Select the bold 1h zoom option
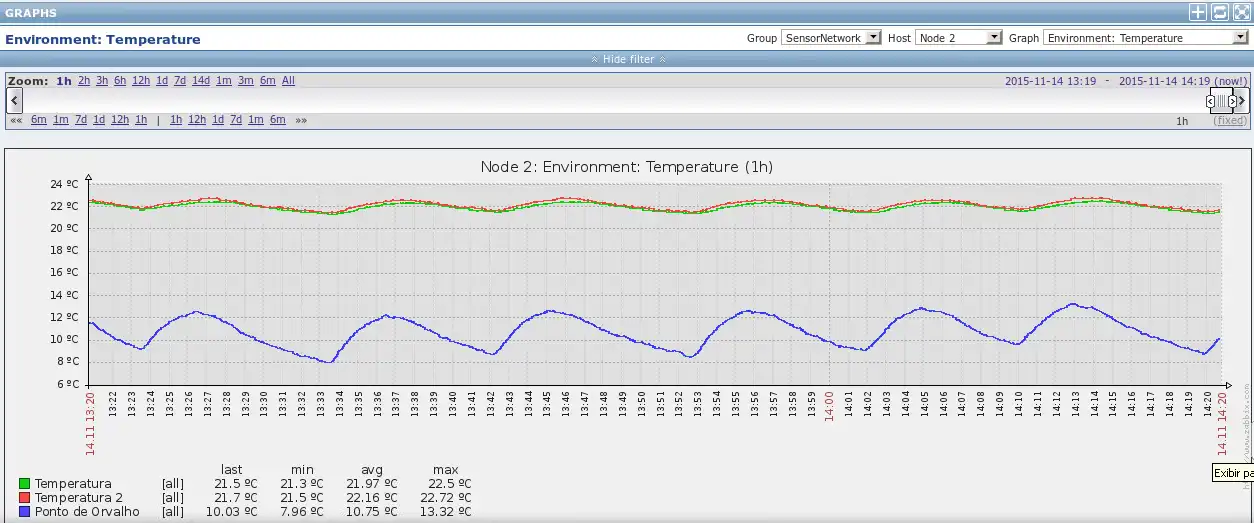The width and height of the screenshot is (1254, 523). [64, 81]
